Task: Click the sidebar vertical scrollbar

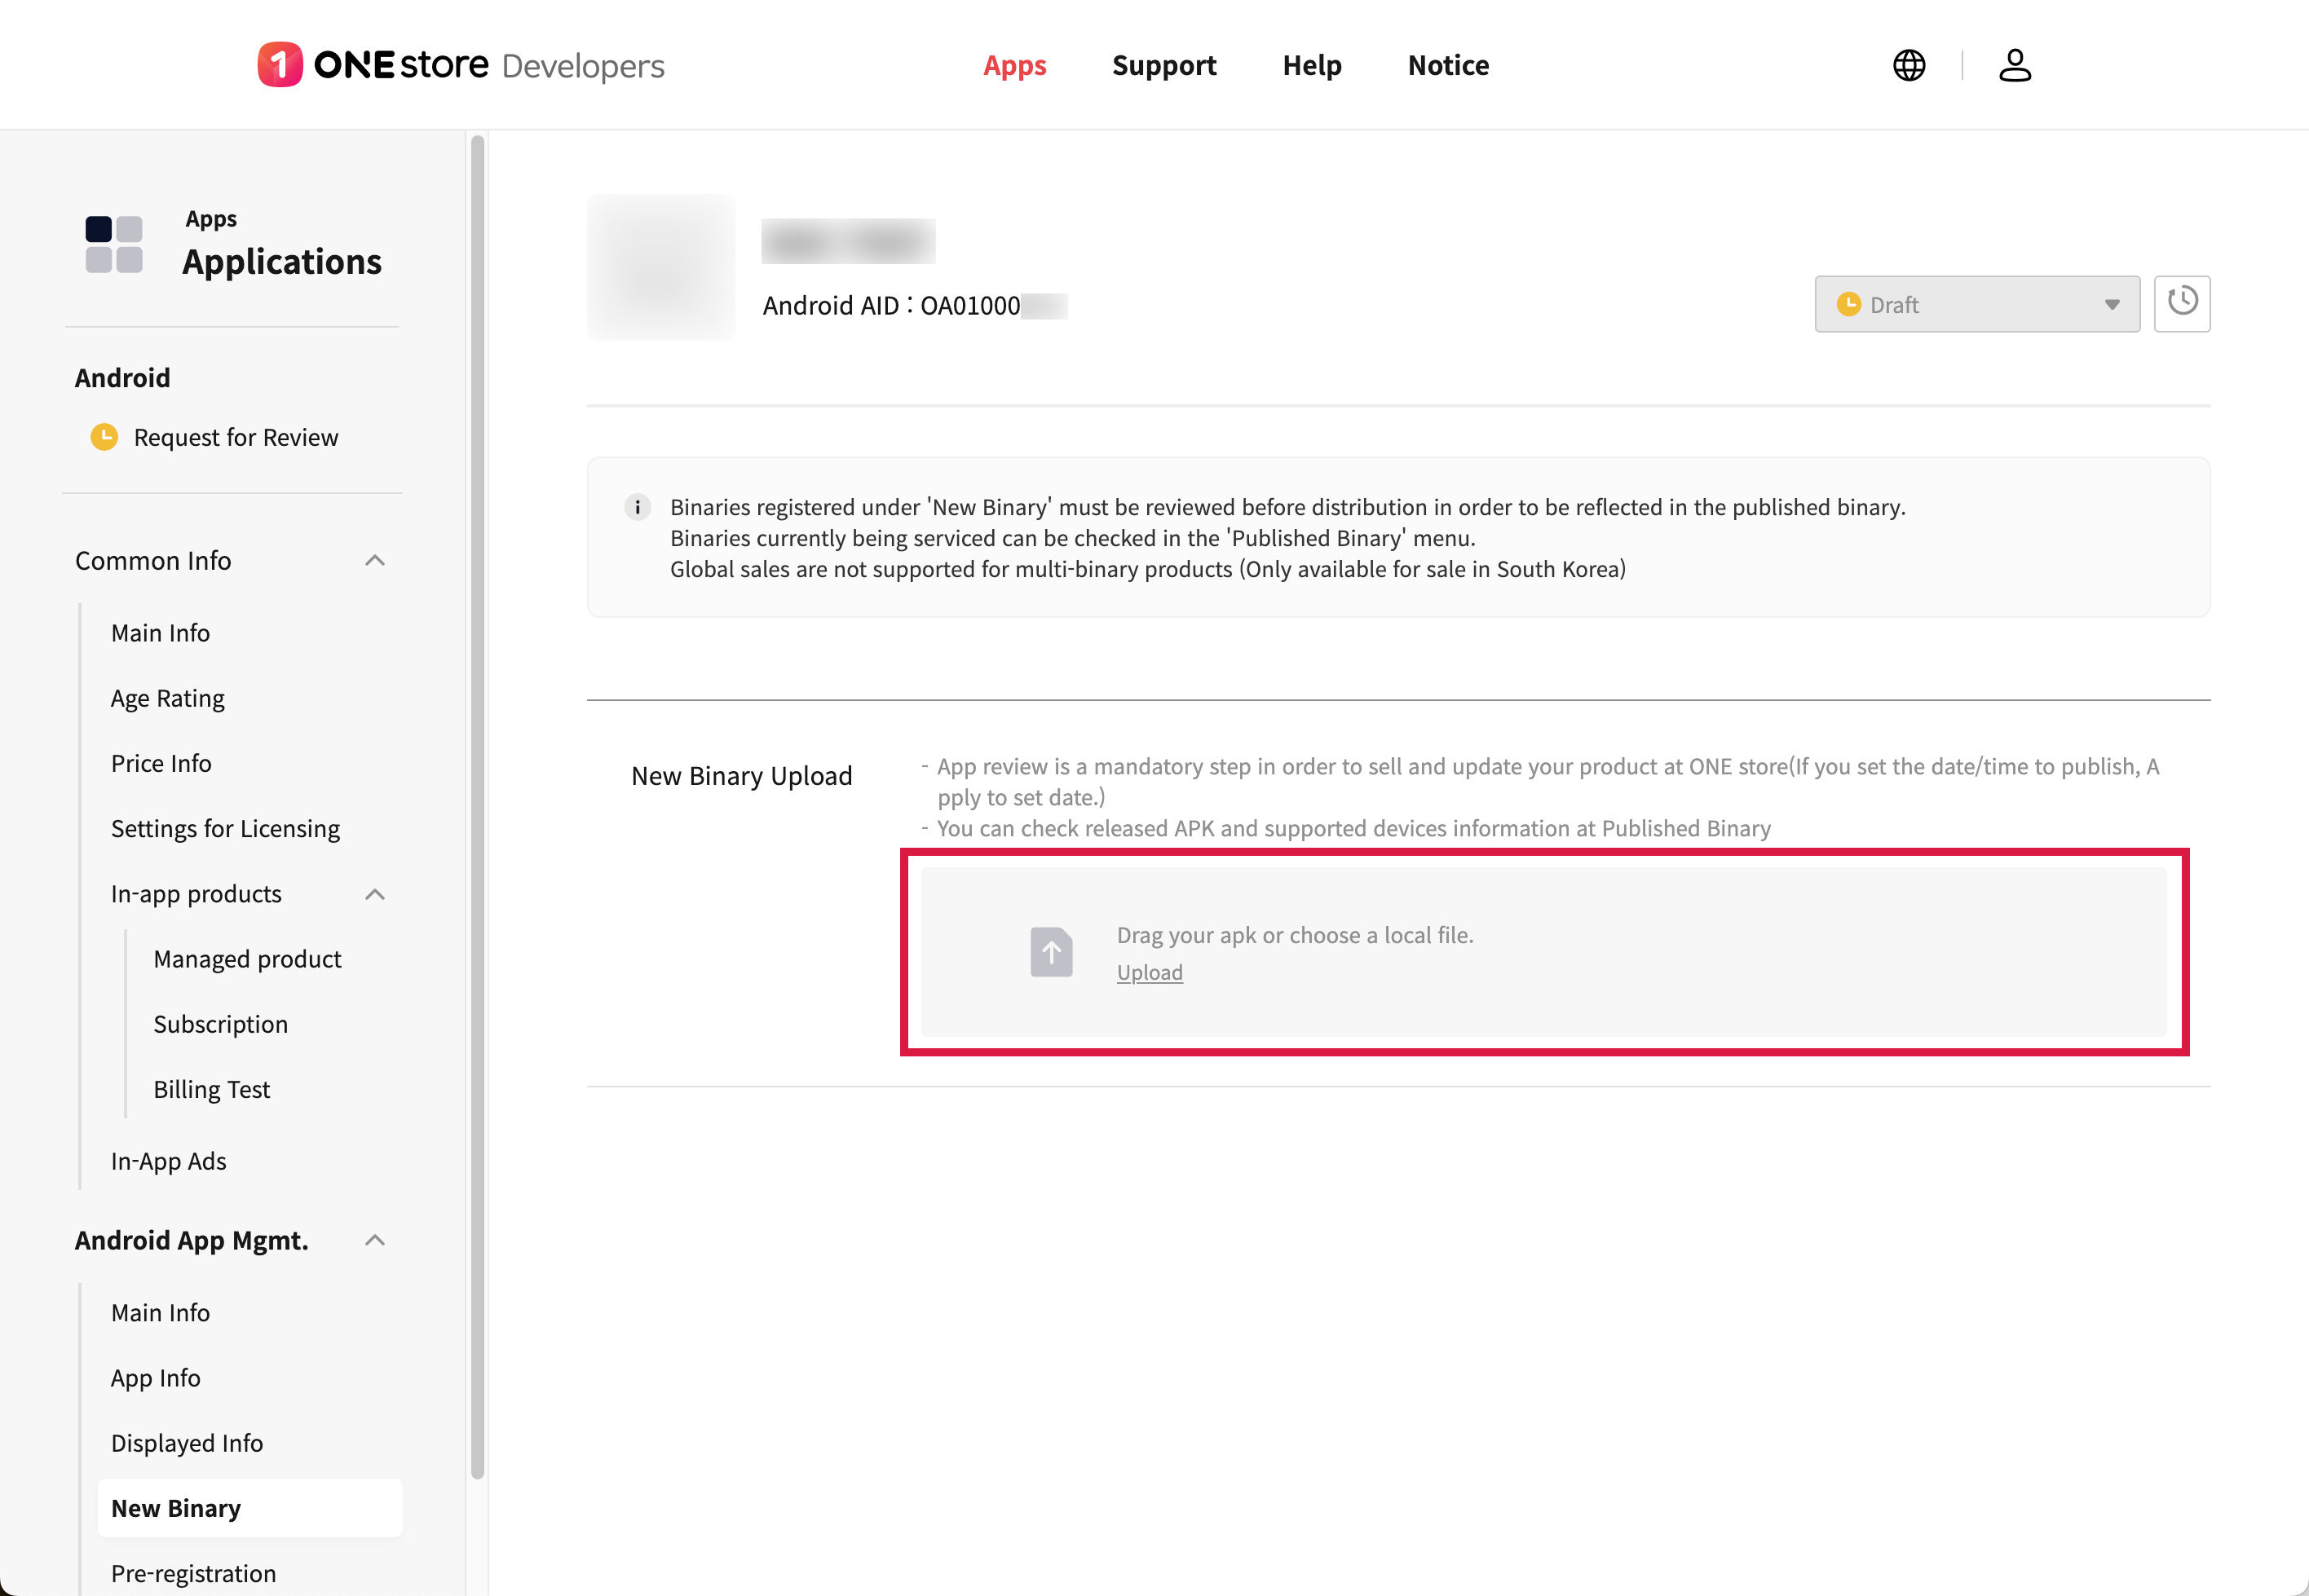Action: [477, 800]
